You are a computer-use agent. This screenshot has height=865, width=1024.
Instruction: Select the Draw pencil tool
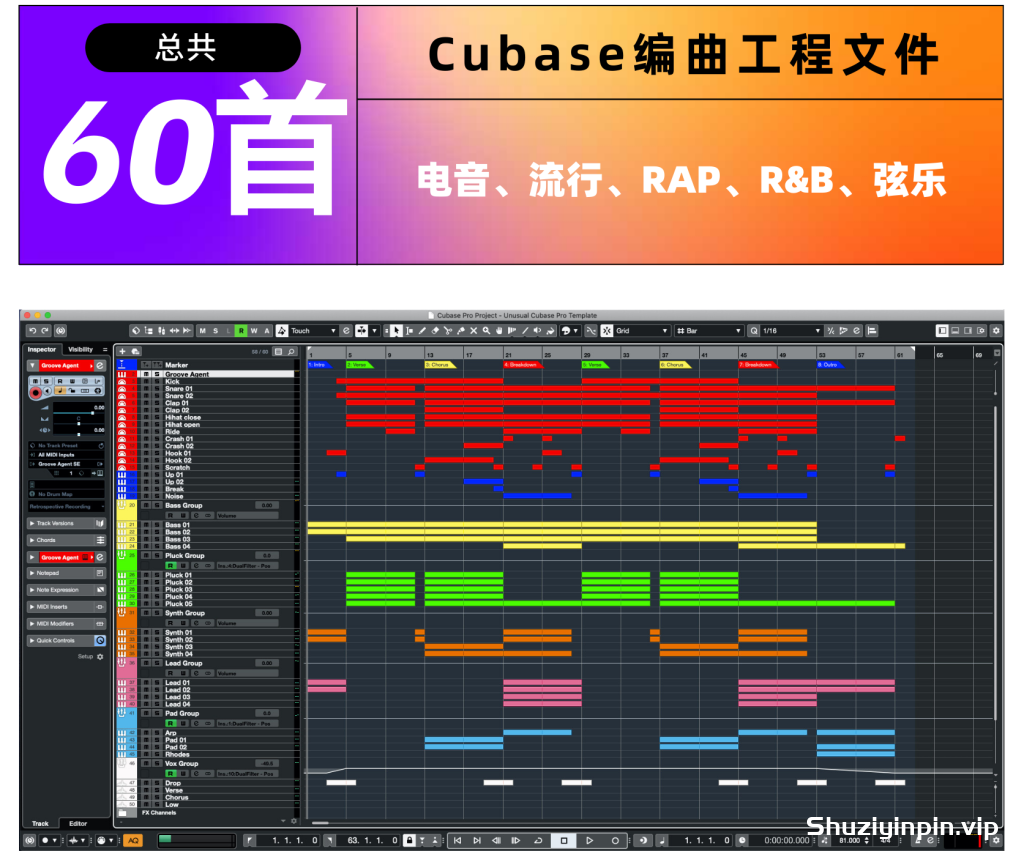point(423,331)
